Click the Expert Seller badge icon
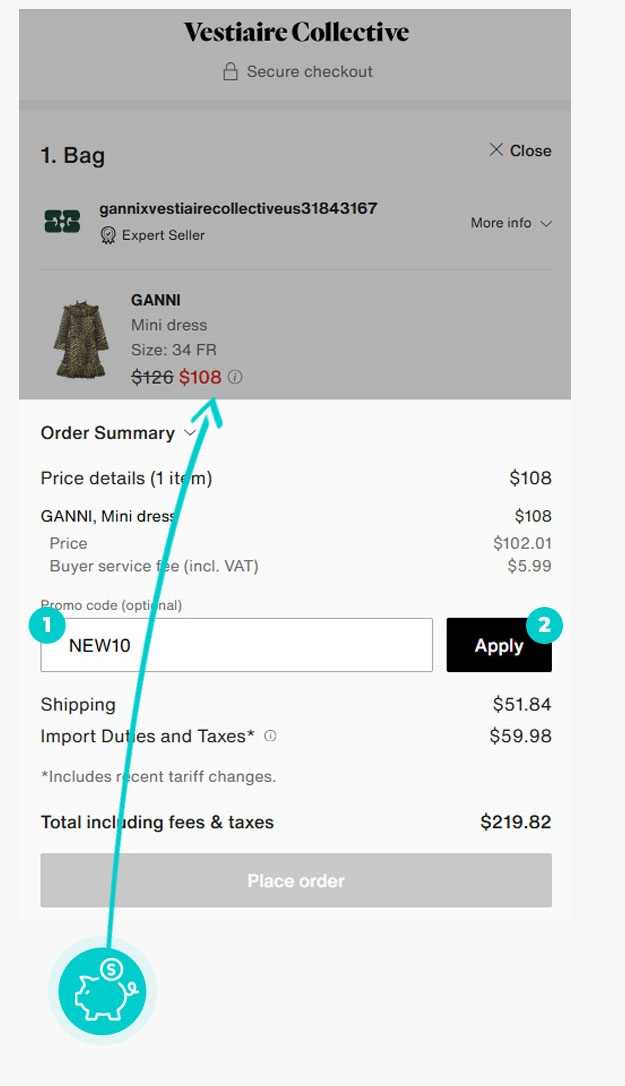The image size is (625, 1086). tap(108, 235)
